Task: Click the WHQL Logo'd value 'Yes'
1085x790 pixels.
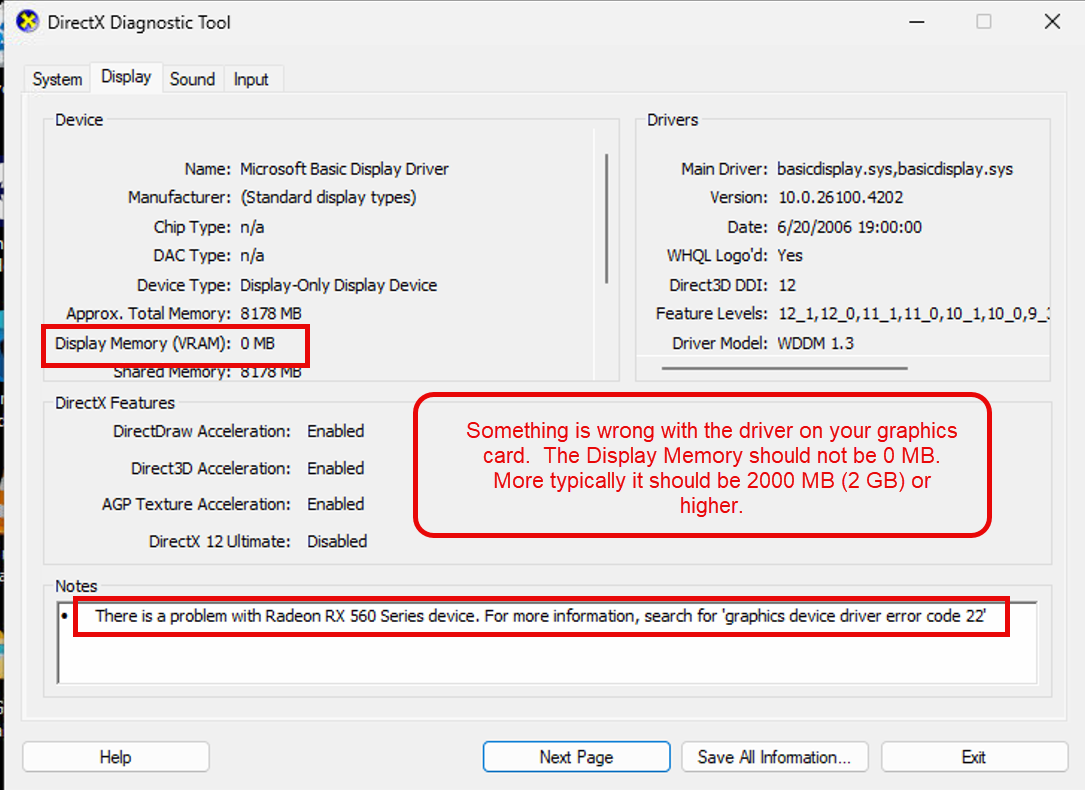Action: click(790, 256)
